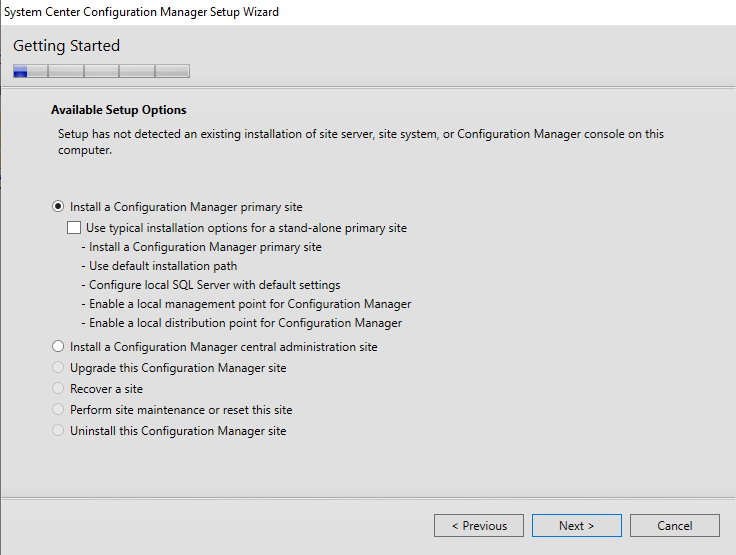Select Install central administration site radio
Screen dimensions: 736x555
(58, 347)
